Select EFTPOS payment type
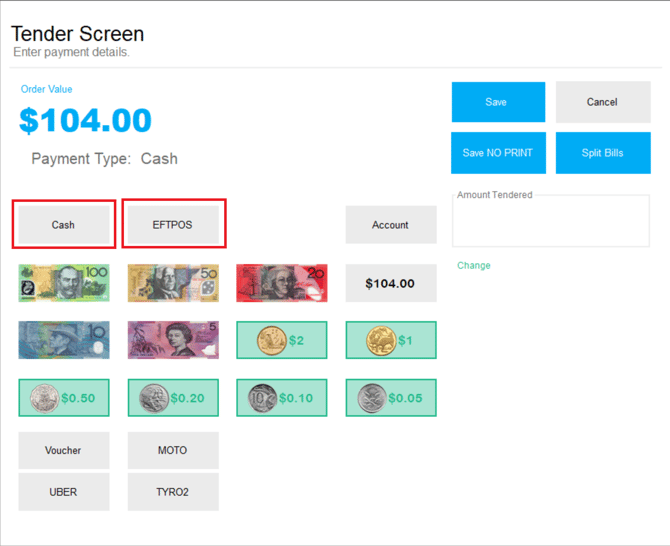Image resolution: width=670 pixels, height=546 pixels. click(173, 224)
